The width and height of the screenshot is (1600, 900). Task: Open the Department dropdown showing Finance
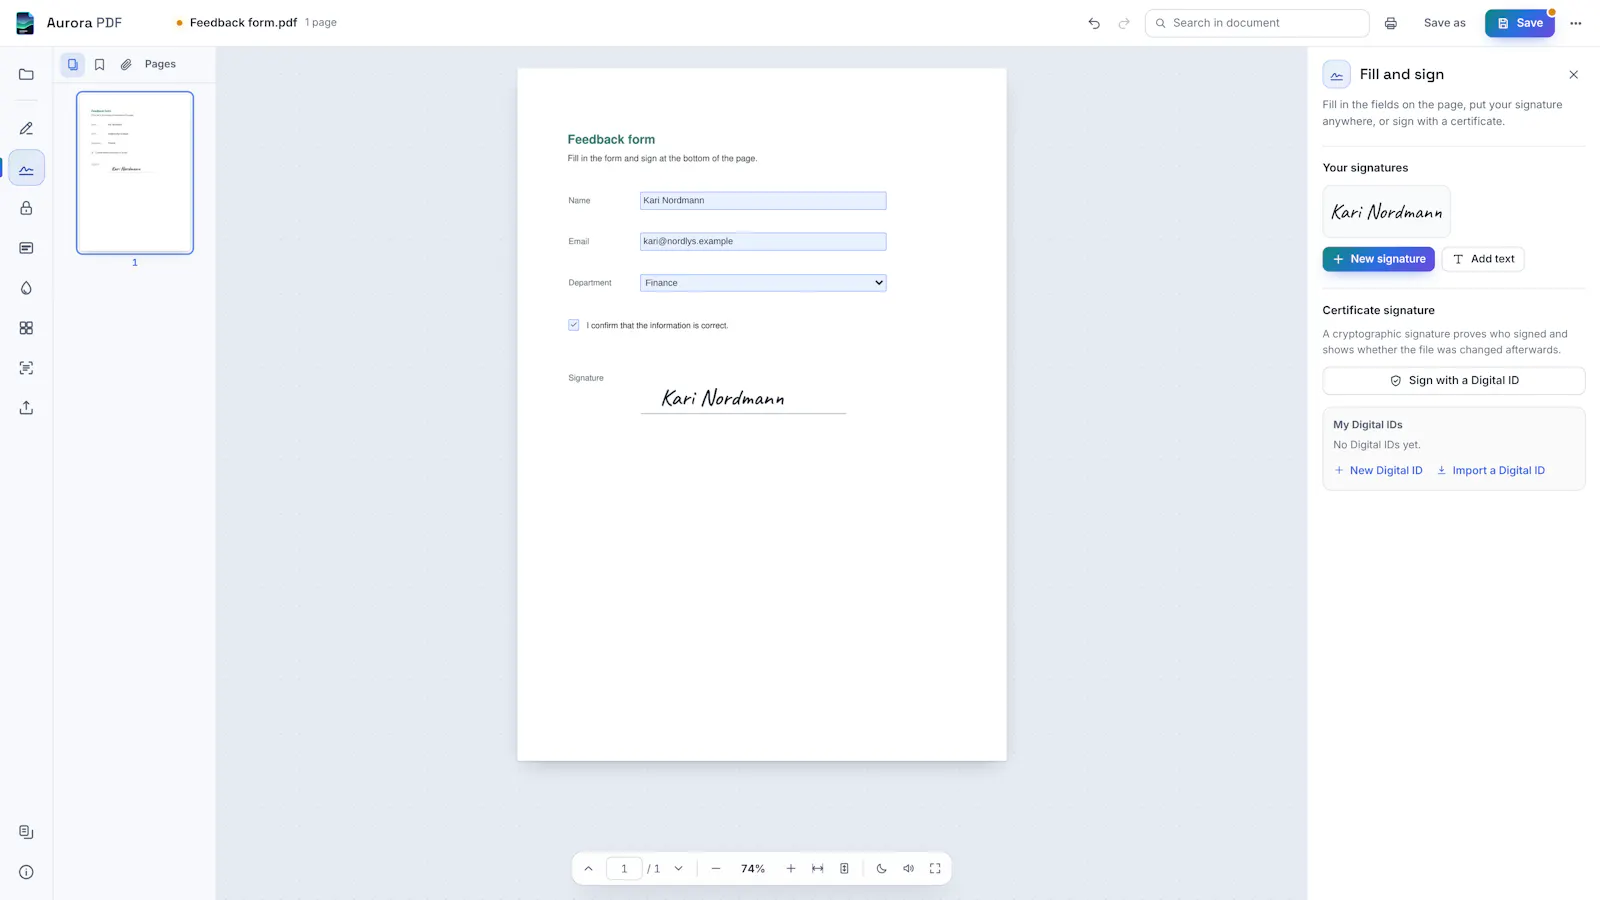point(763,283)
